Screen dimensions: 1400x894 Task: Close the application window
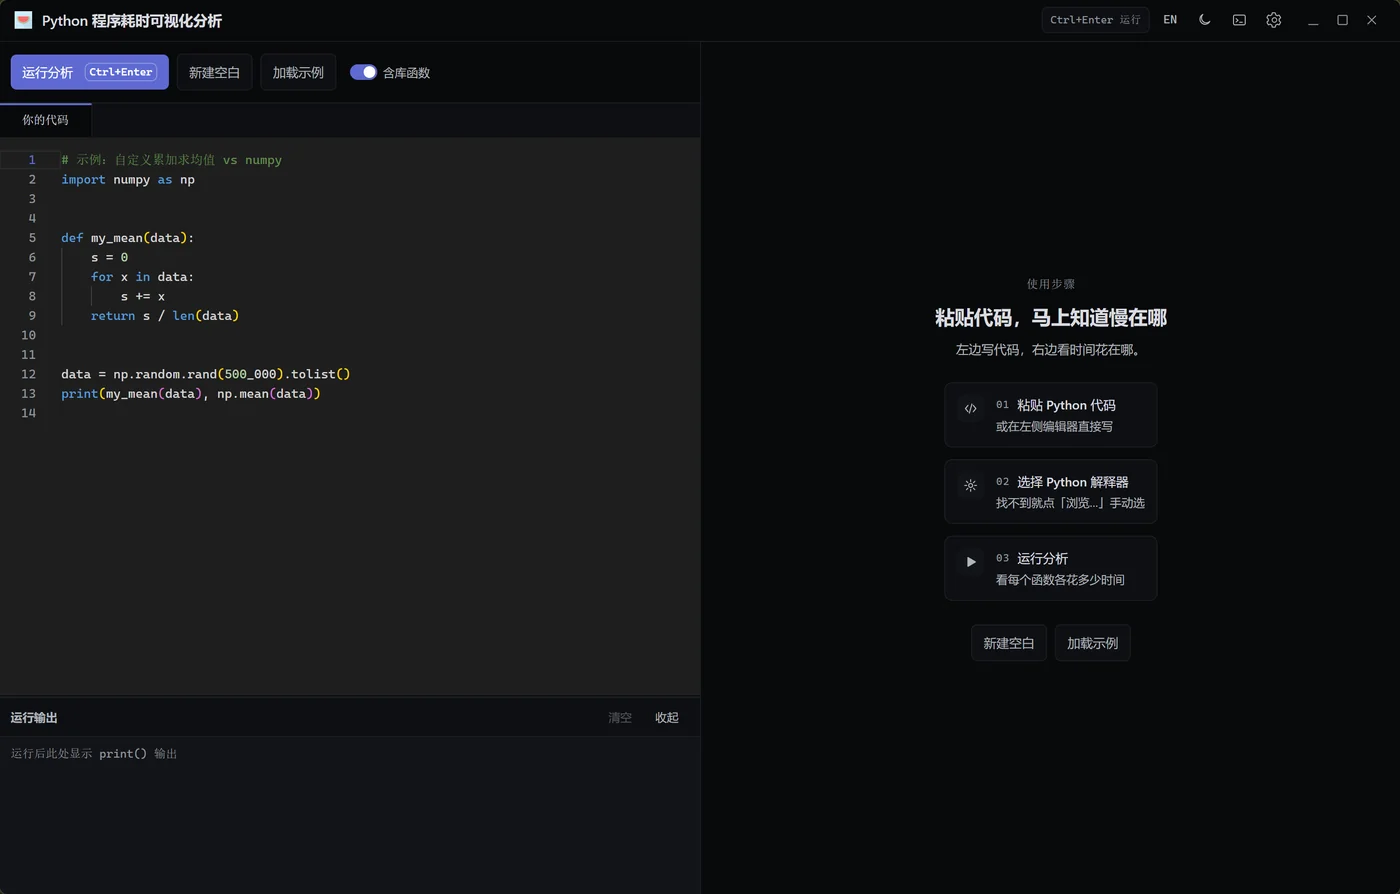pos(1372,20)
